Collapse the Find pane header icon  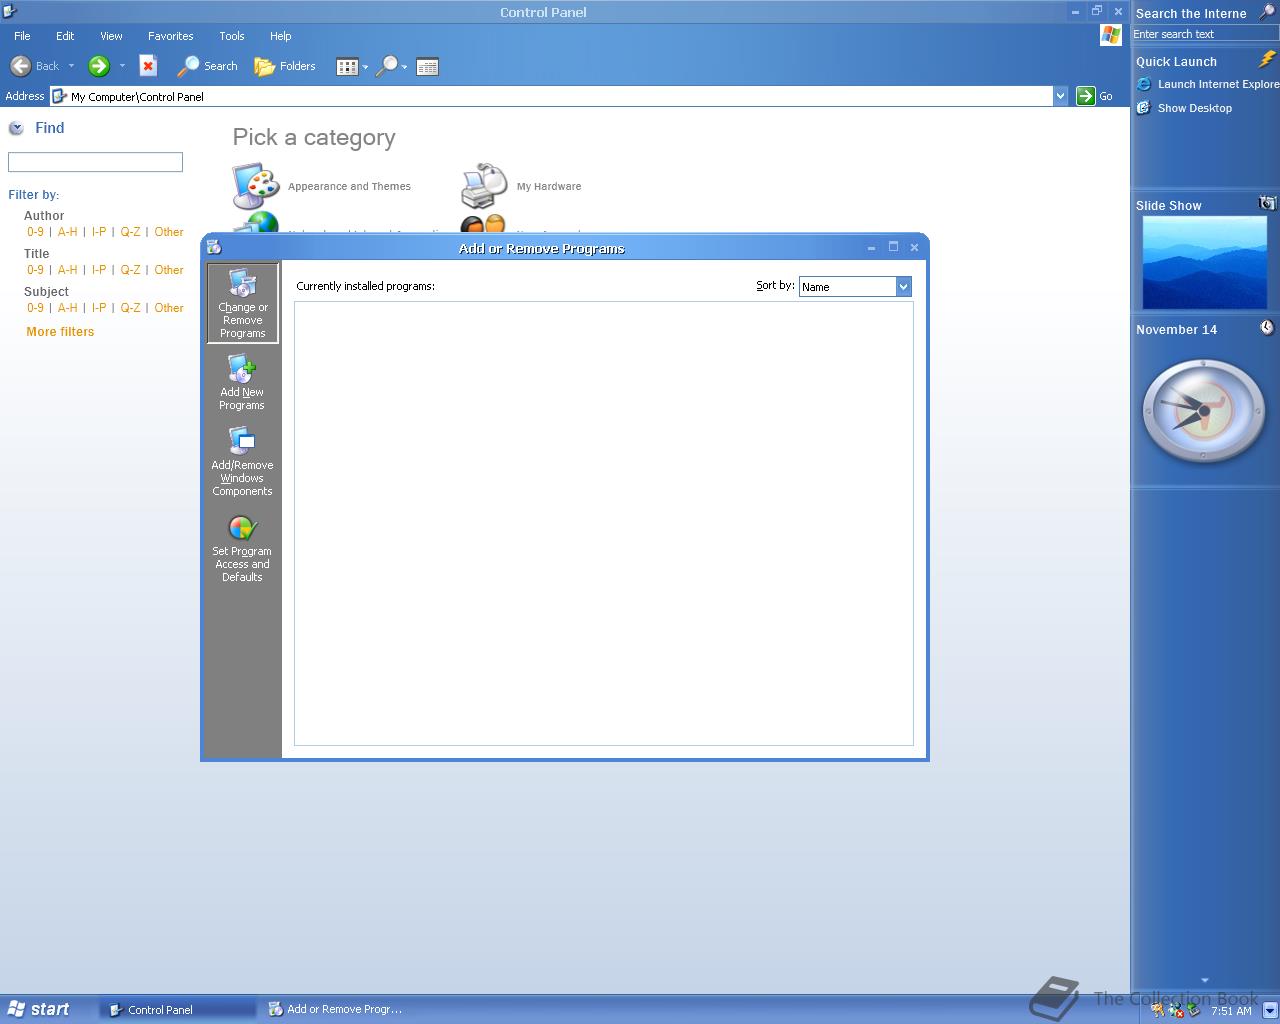[x=16, y=128]
